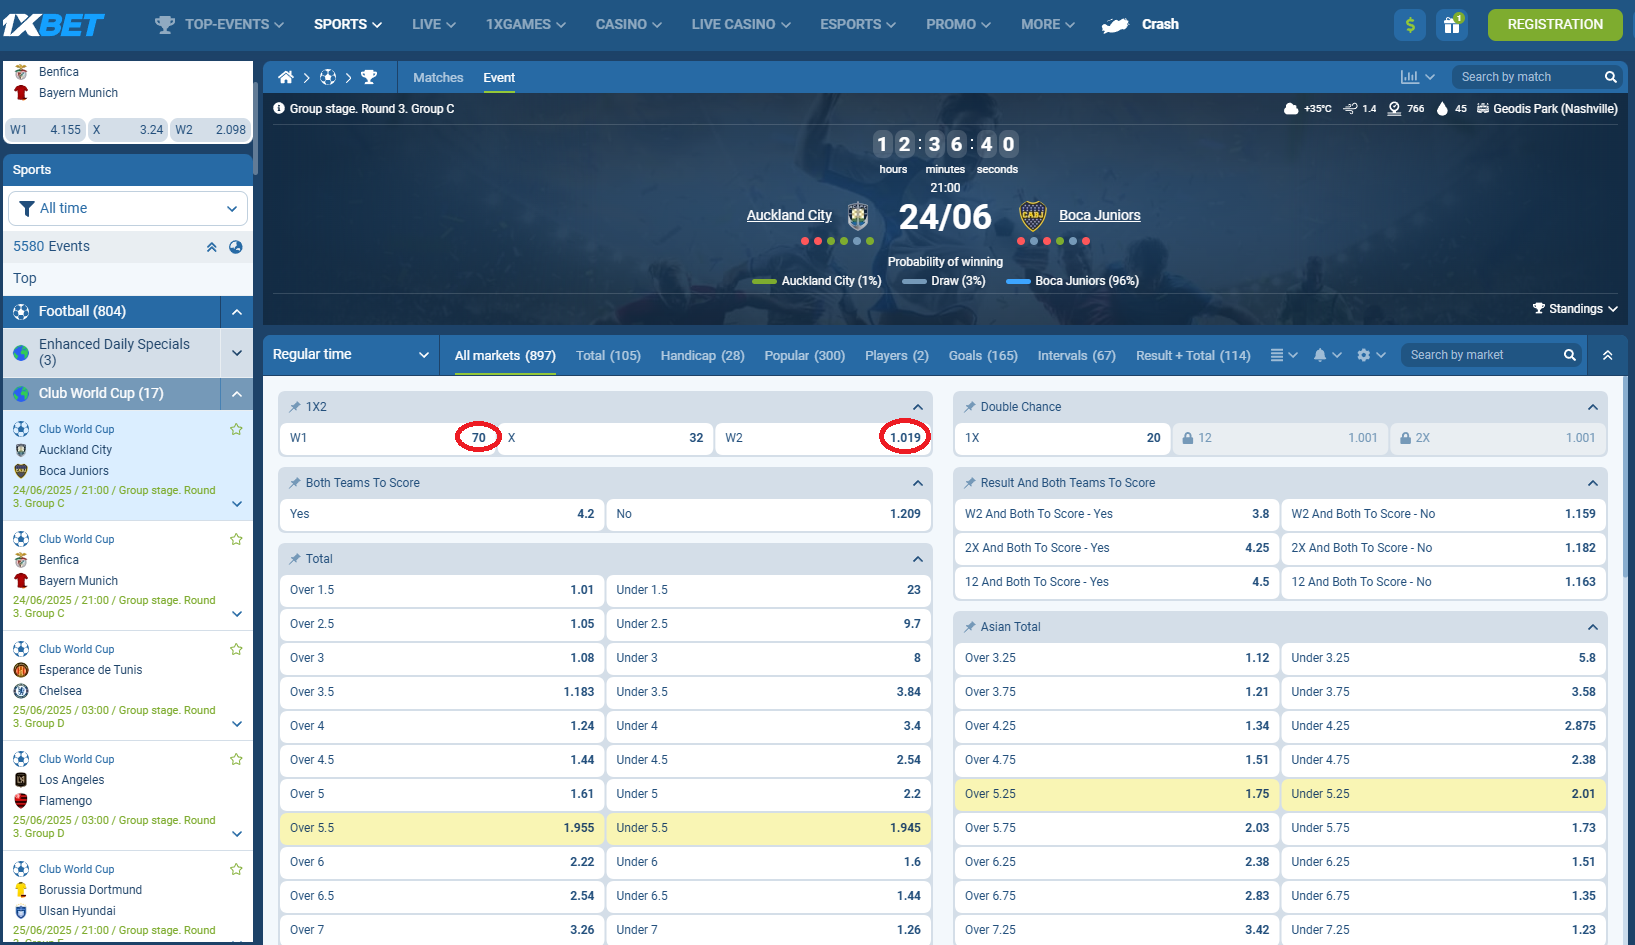
Task: Collapse Football (804) section
Action: pos(237,312)
